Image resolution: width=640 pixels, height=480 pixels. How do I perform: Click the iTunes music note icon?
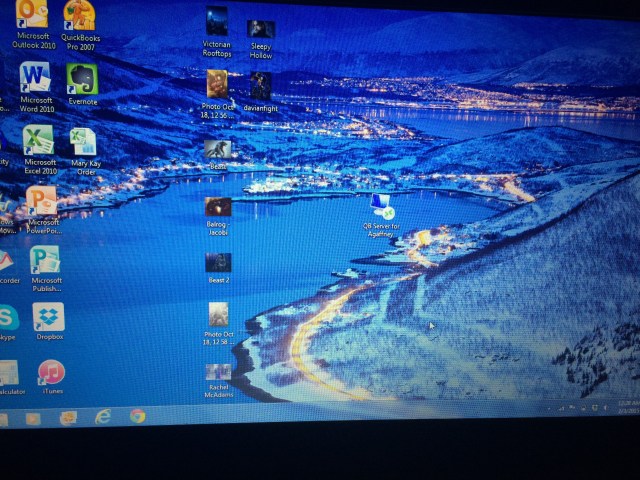pyautogui.click(x=51, y=373)
